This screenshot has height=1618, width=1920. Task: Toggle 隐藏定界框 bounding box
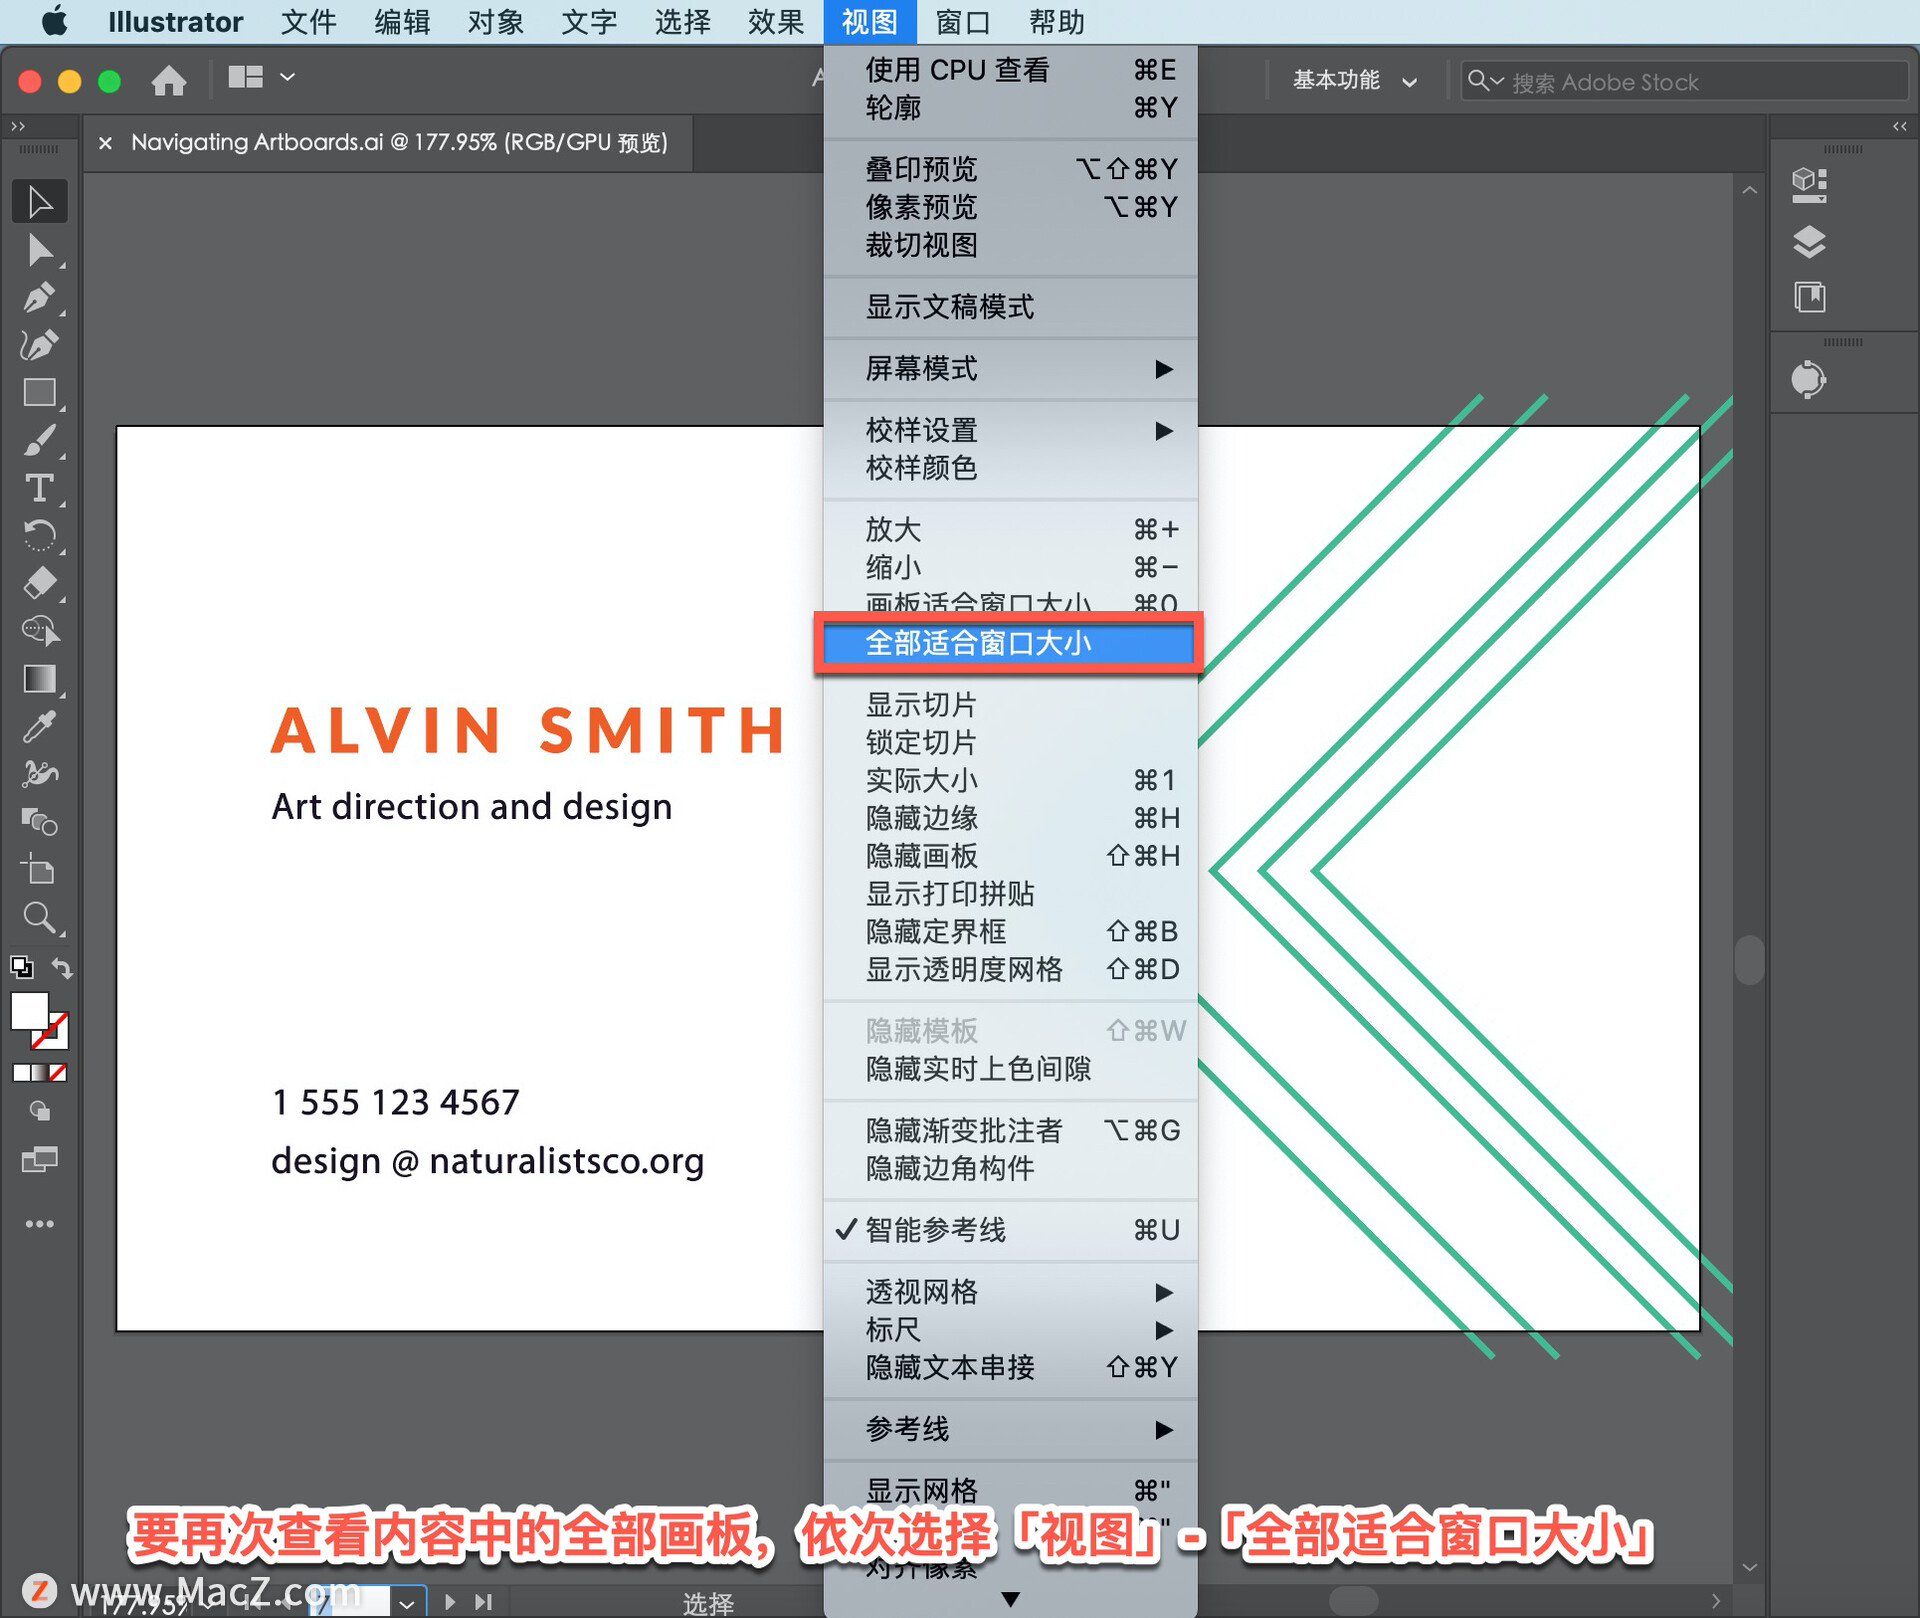point(1010,931)
